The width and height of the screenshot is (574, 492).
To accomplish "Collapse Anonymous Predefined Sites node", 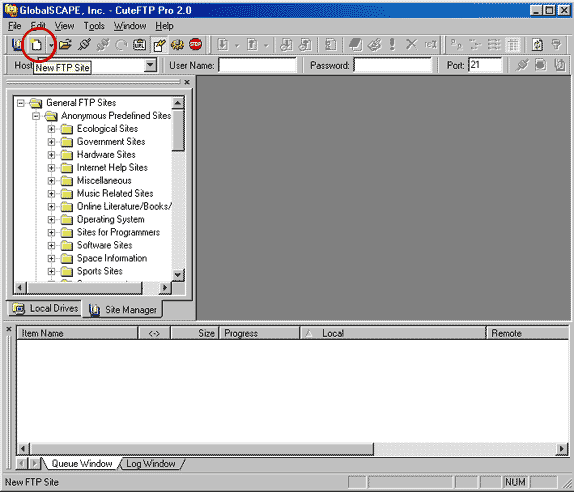I will click(x=36, y=116).
